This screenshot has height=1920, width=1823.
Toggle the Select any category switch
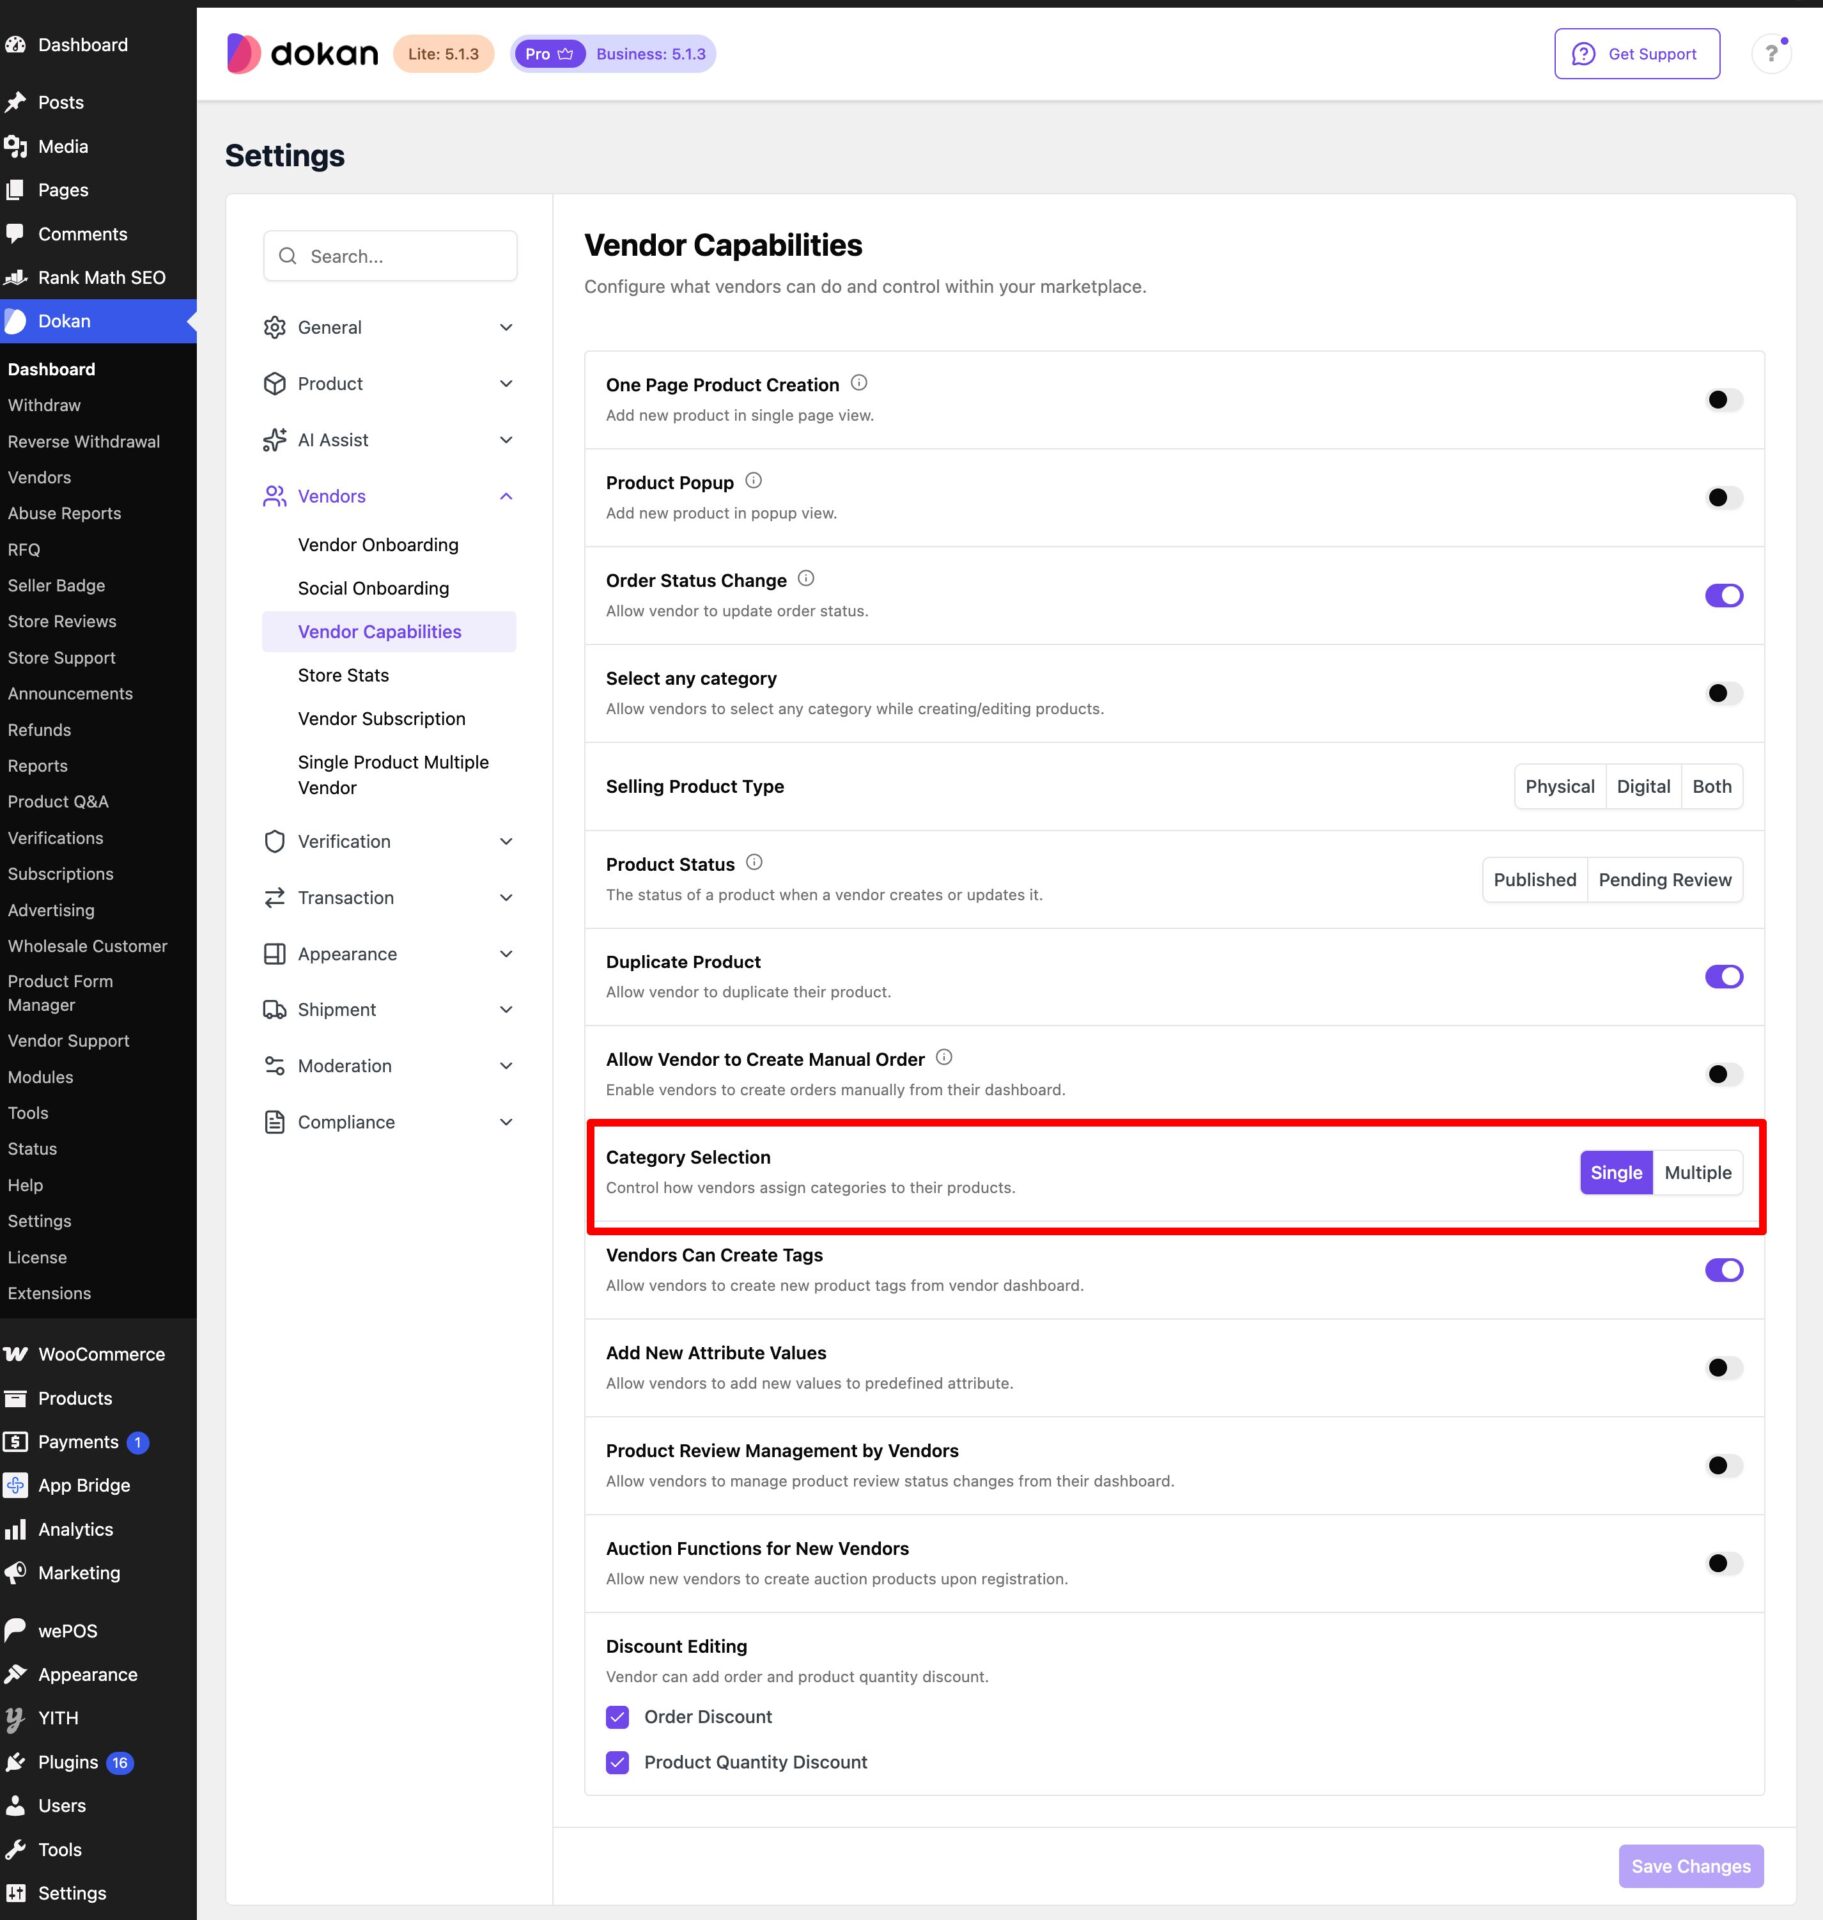point(1723,693)
